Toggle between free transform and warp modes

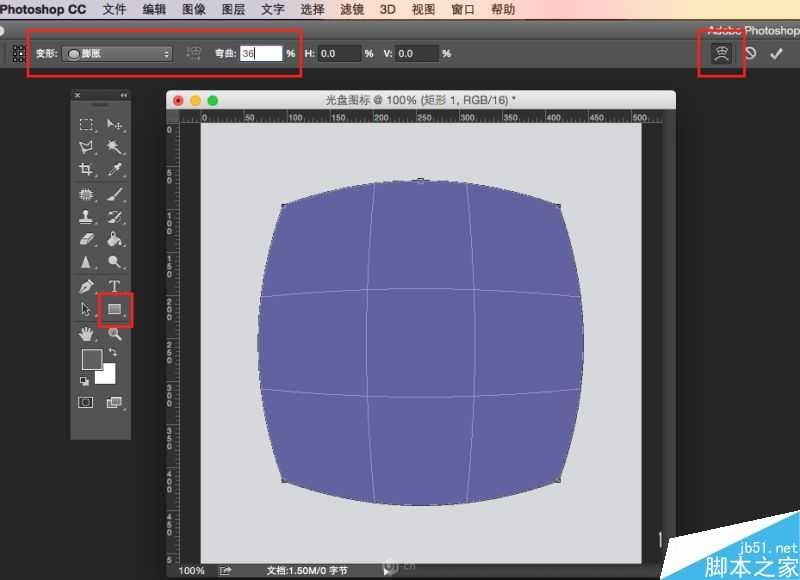[720, 54]
